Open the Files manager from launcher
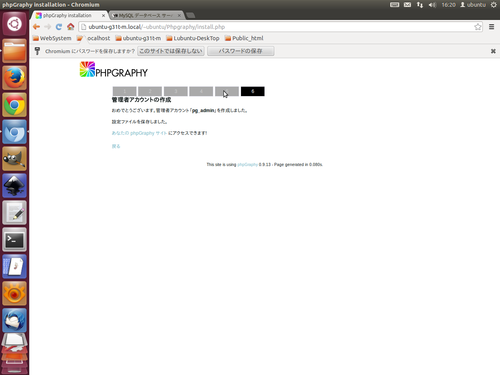This screenshot has width=500, height=375. (14, 51)
